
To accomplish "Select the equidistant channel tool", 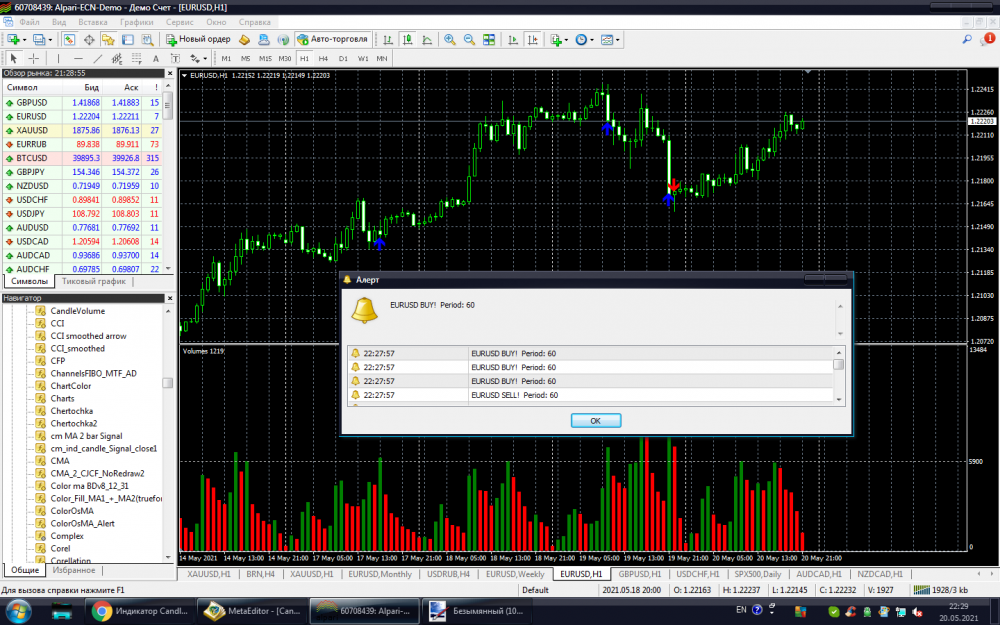I will [117, 59].
